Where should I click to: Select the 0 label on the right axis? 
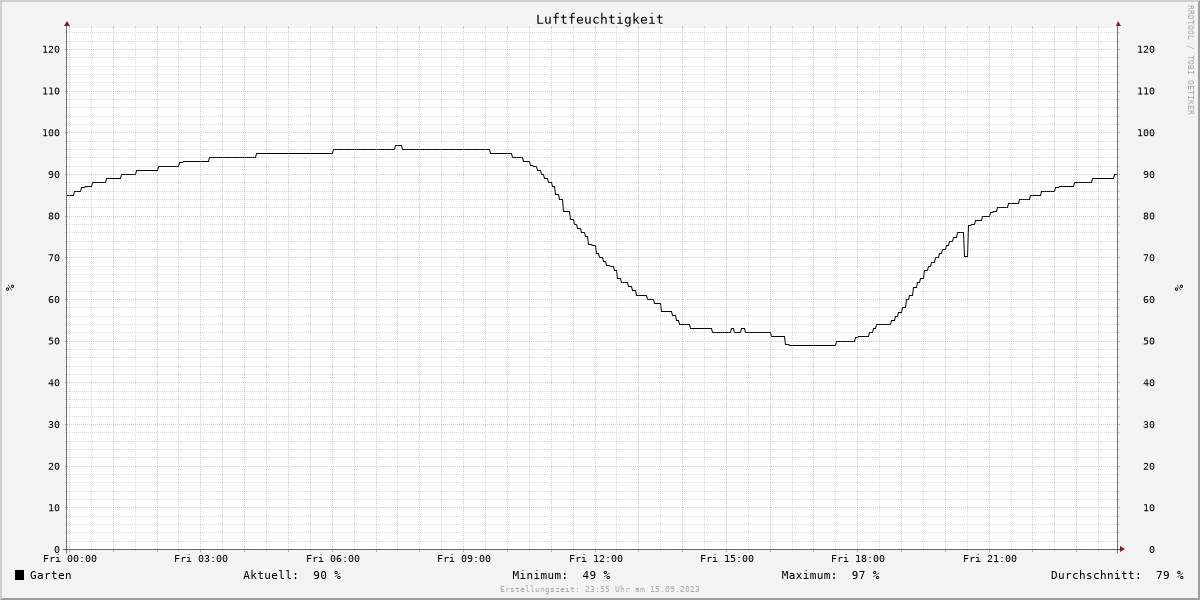pos(1153,550)
